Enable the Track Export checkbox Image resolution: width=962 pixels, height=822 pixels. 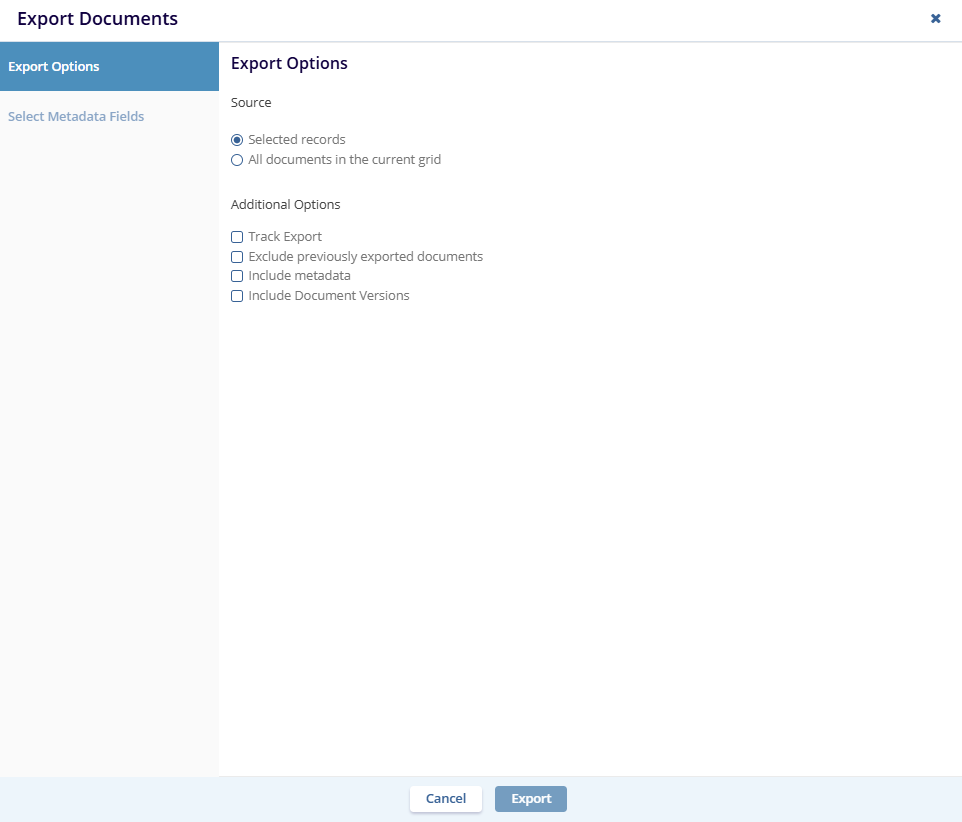[237, 237]
